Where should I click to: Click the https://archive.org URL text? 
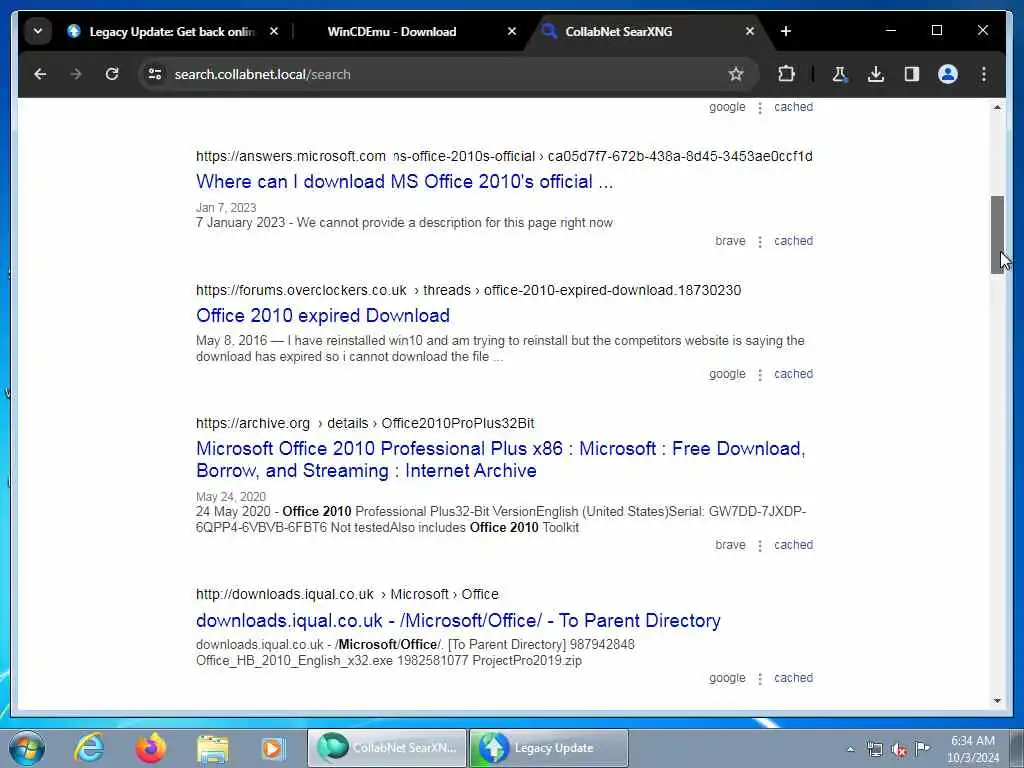(x=253, y=423)
